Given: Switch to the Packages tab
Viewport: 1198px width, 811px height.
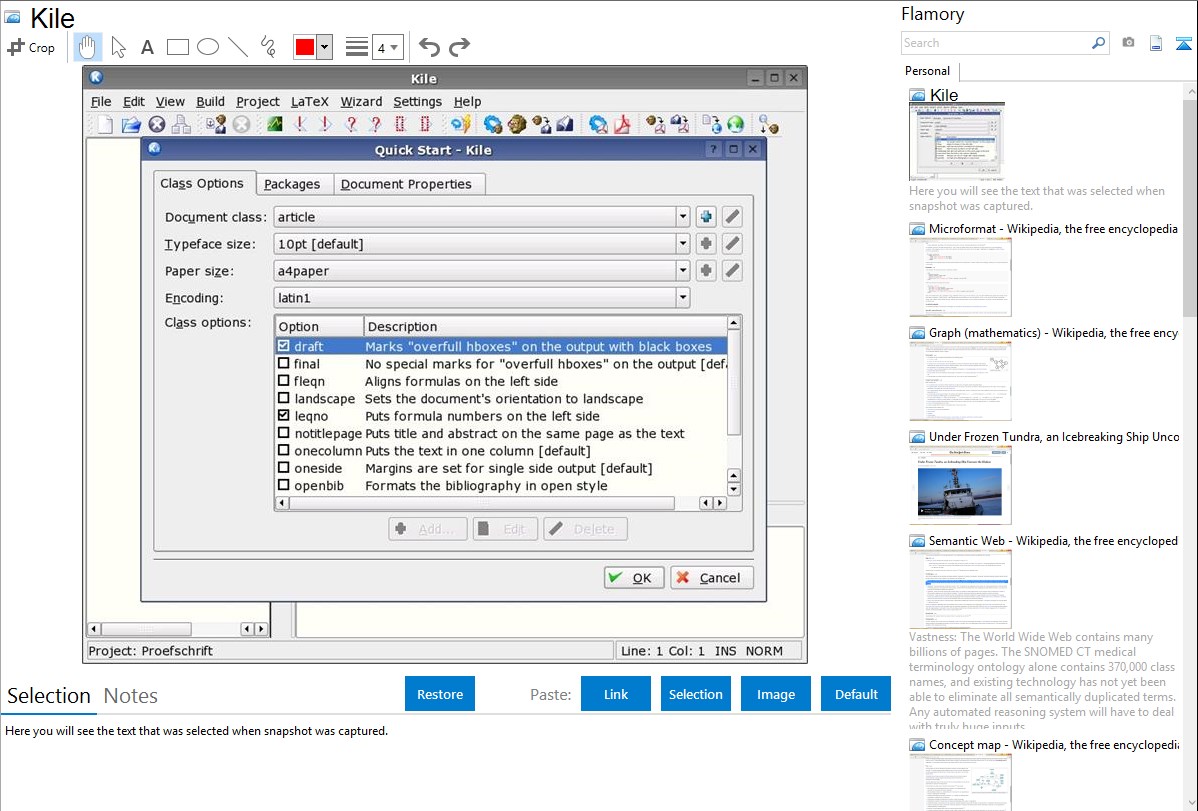Looking at the screenshot, I should [x=292, y=184].
